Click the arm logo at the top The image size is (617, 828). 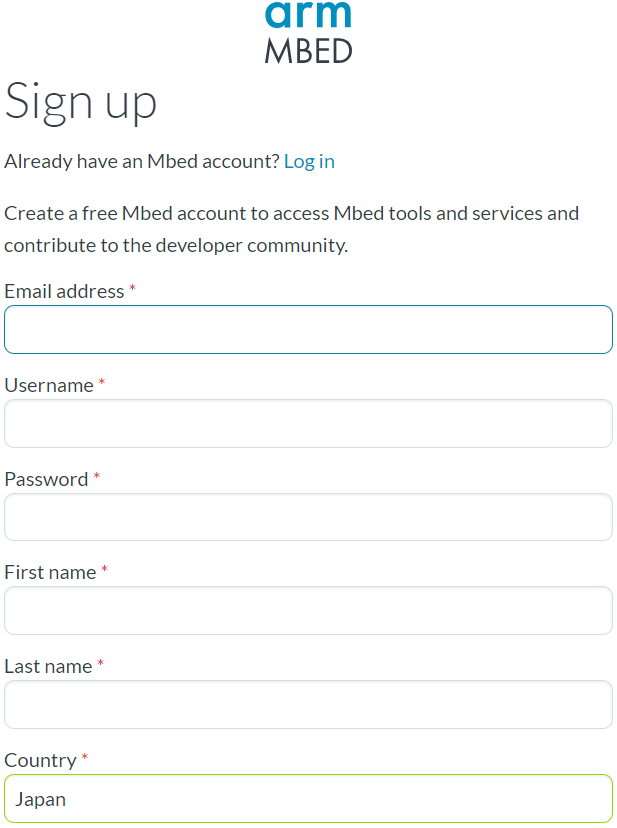point(308,14)
